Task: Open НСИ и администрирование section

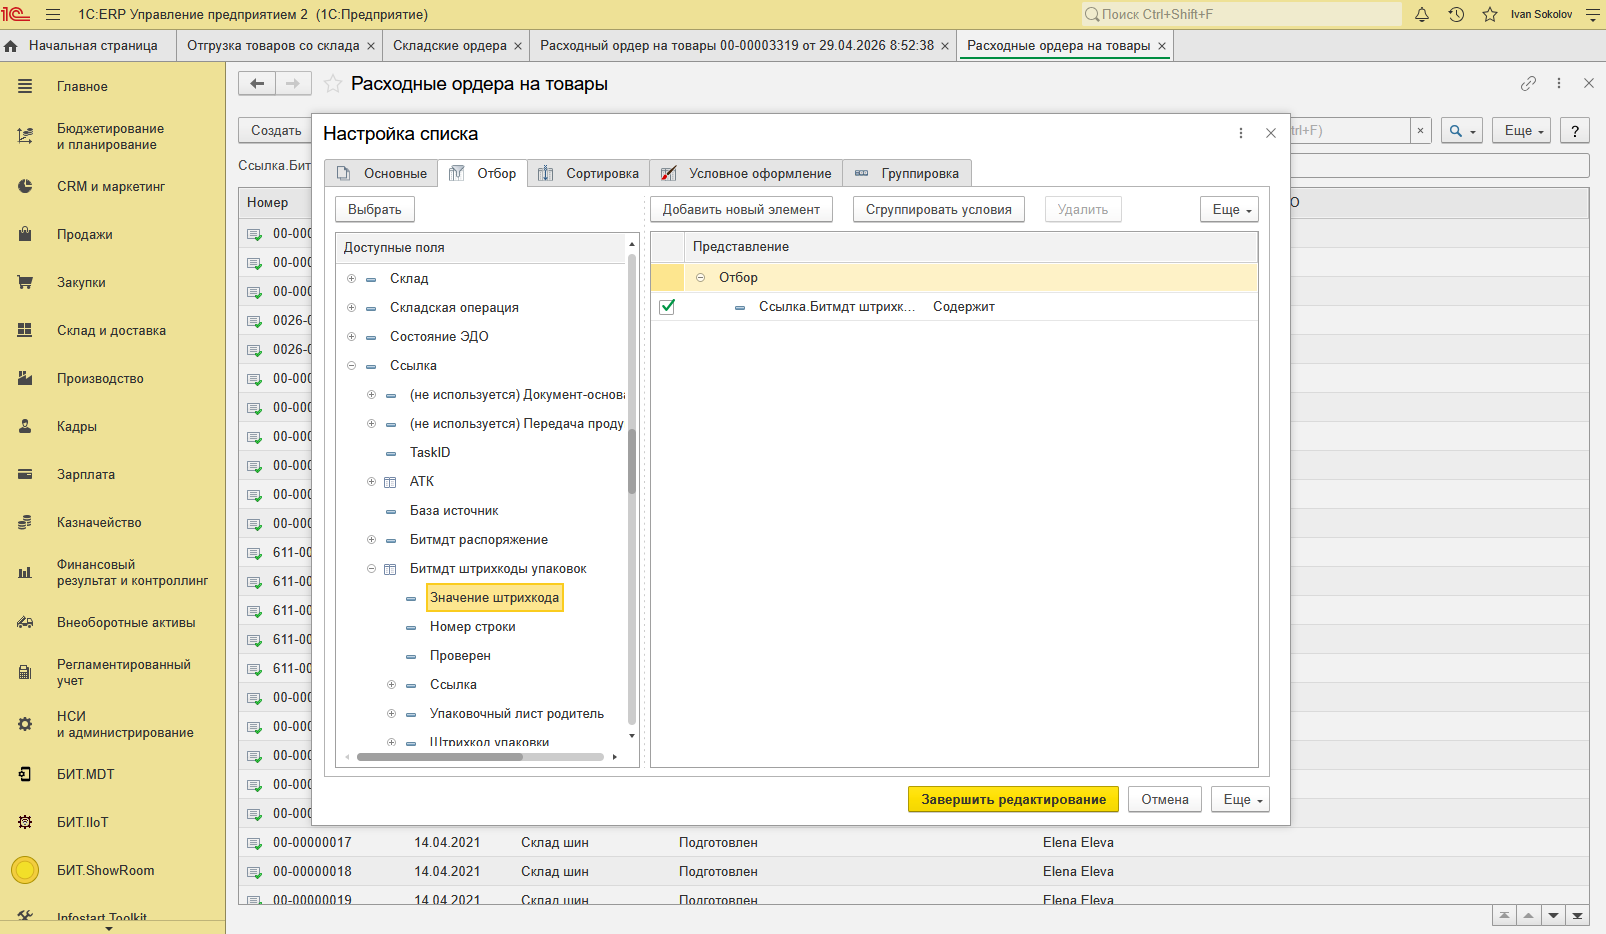Action: (112, 725)
